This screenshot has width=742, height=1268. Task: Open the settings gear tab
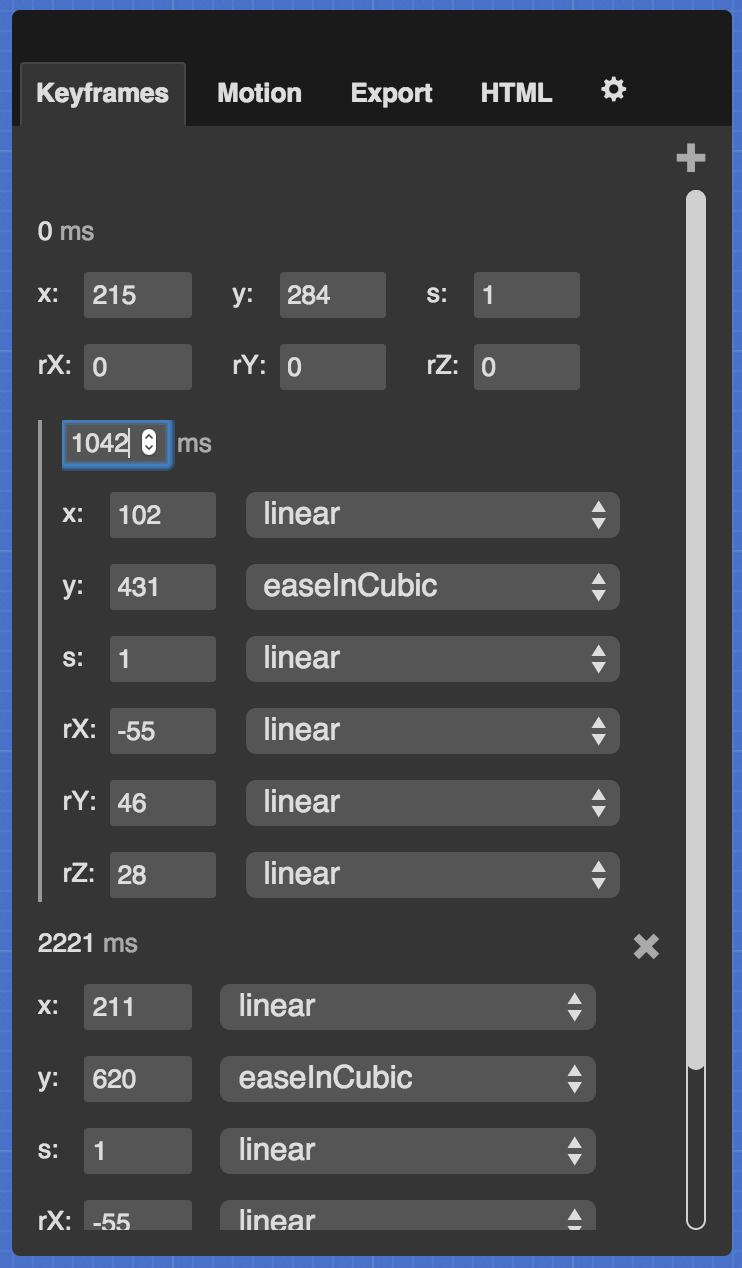click(x=613, y=90)
